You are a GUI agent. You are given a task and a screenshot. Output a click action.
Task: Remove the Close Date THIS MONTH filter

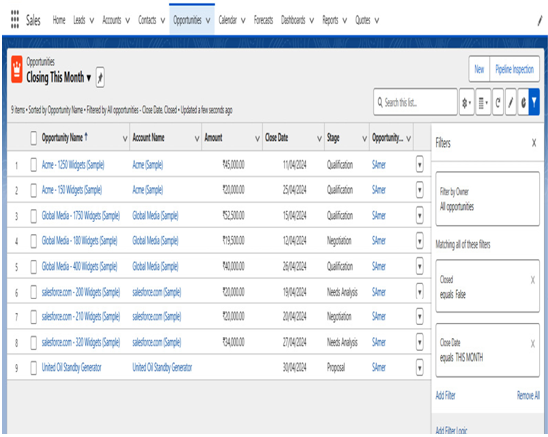[x=533, y=344]
